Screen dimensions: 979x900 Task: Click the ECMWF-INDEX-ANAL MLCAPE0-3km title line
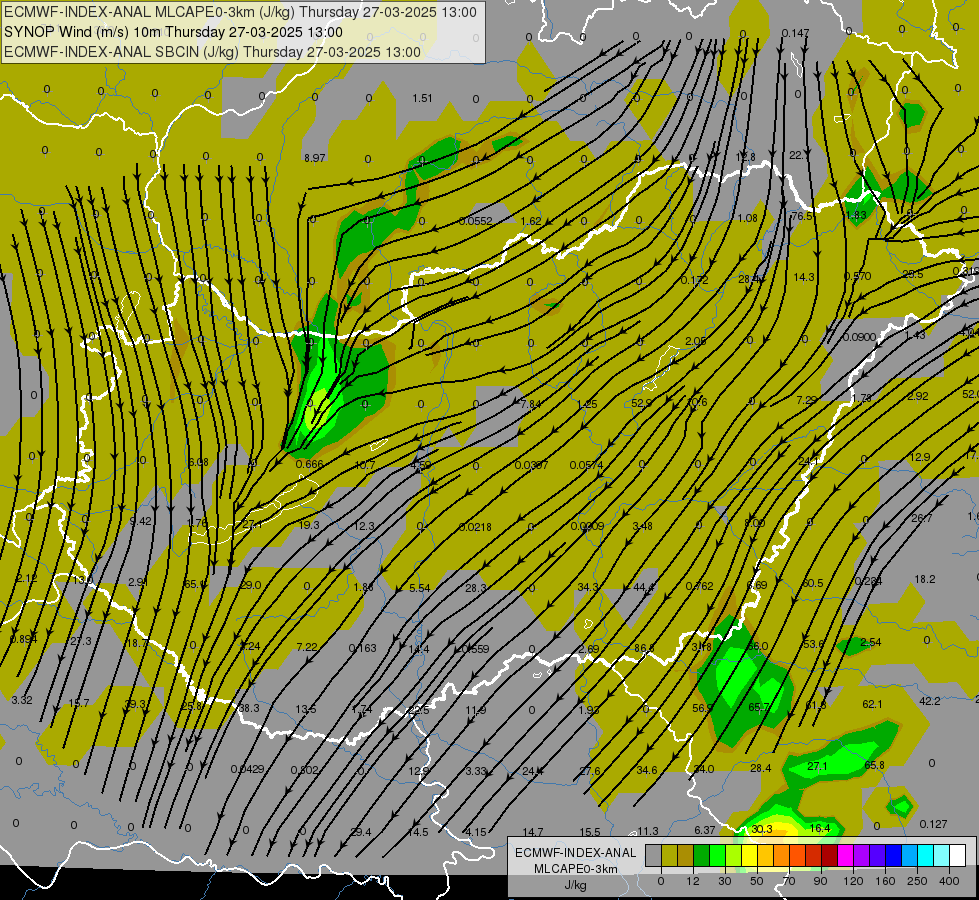click(240, 12)
